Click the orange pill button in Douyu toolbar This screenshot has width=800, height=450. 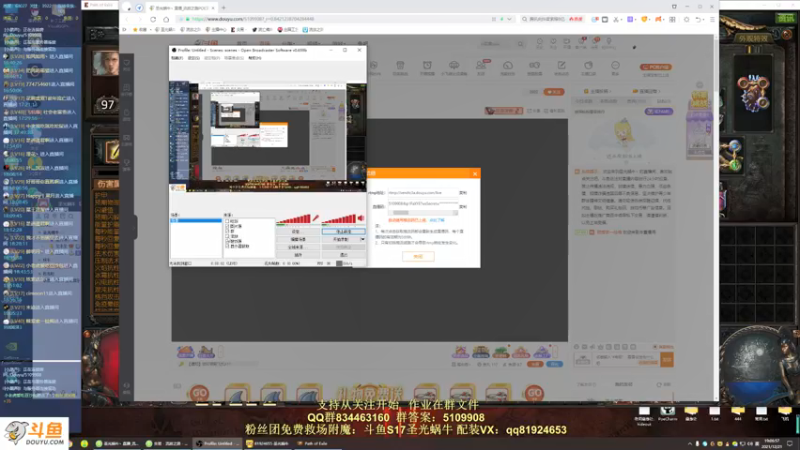point(656,67)
